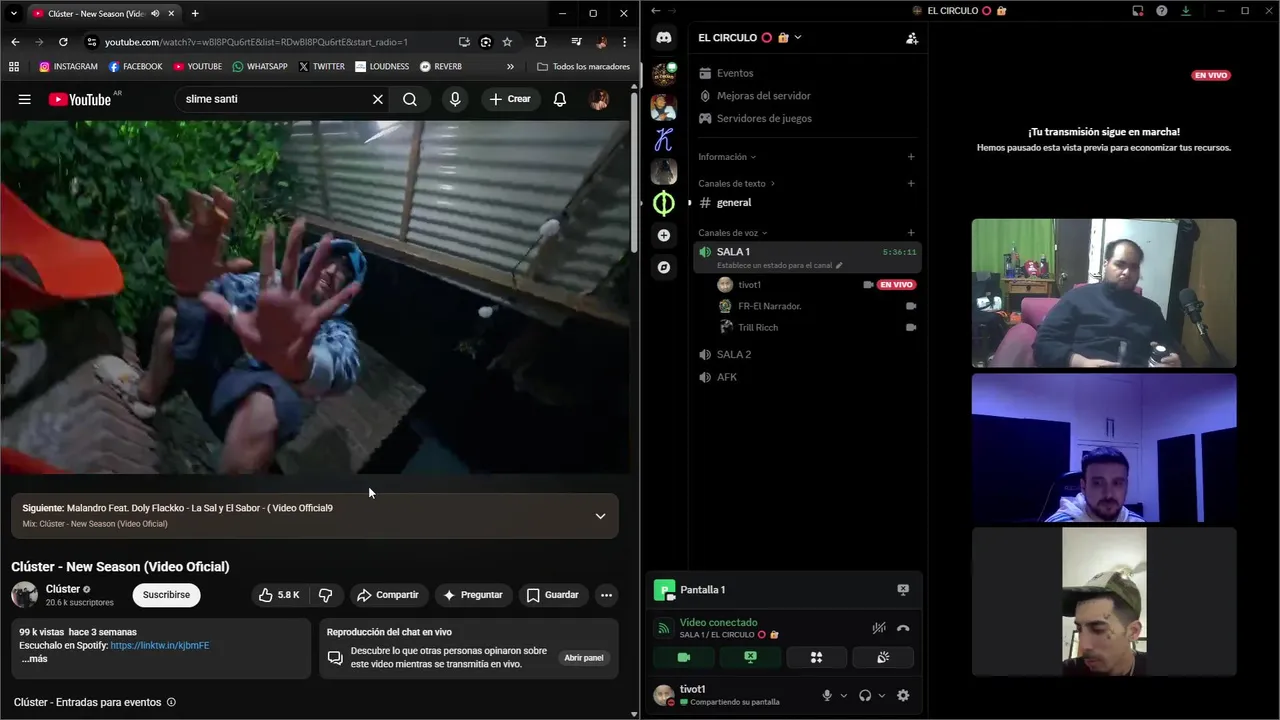1280x720 pixels.
Task: Start YouTube voice search microphone
Action: tap(455, 99)
